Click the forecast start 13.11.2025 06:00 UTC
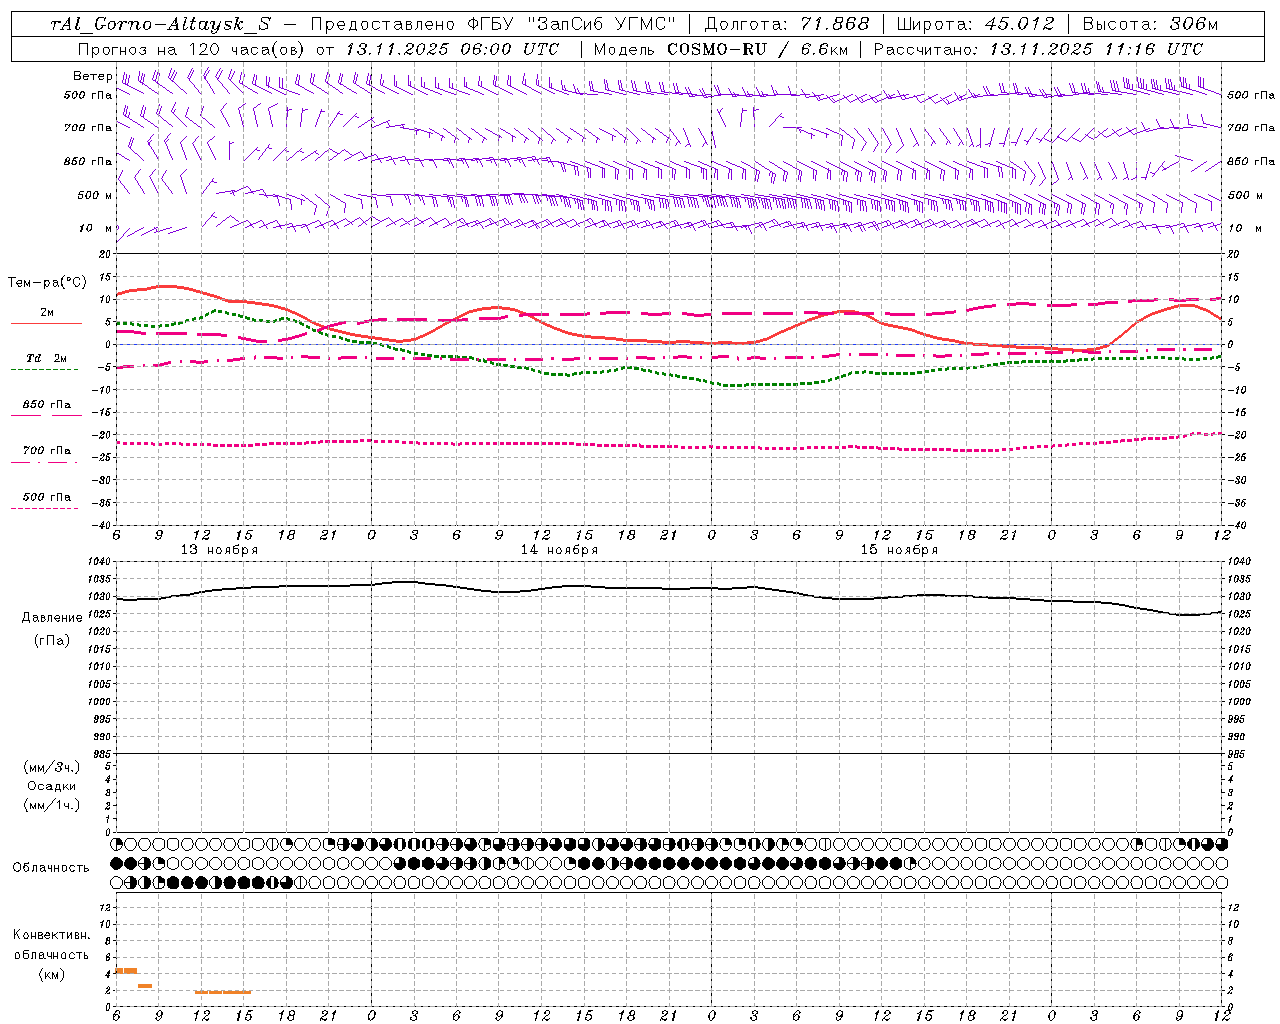 [452, 49]
